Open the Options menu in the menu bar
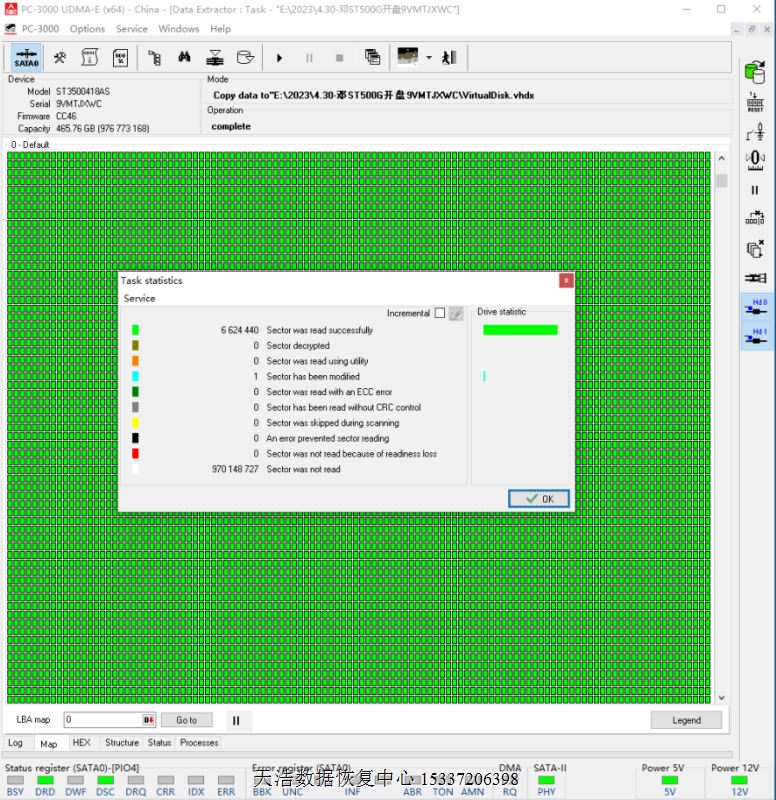Screen dimensions: 776x800 tap(87, 29)
